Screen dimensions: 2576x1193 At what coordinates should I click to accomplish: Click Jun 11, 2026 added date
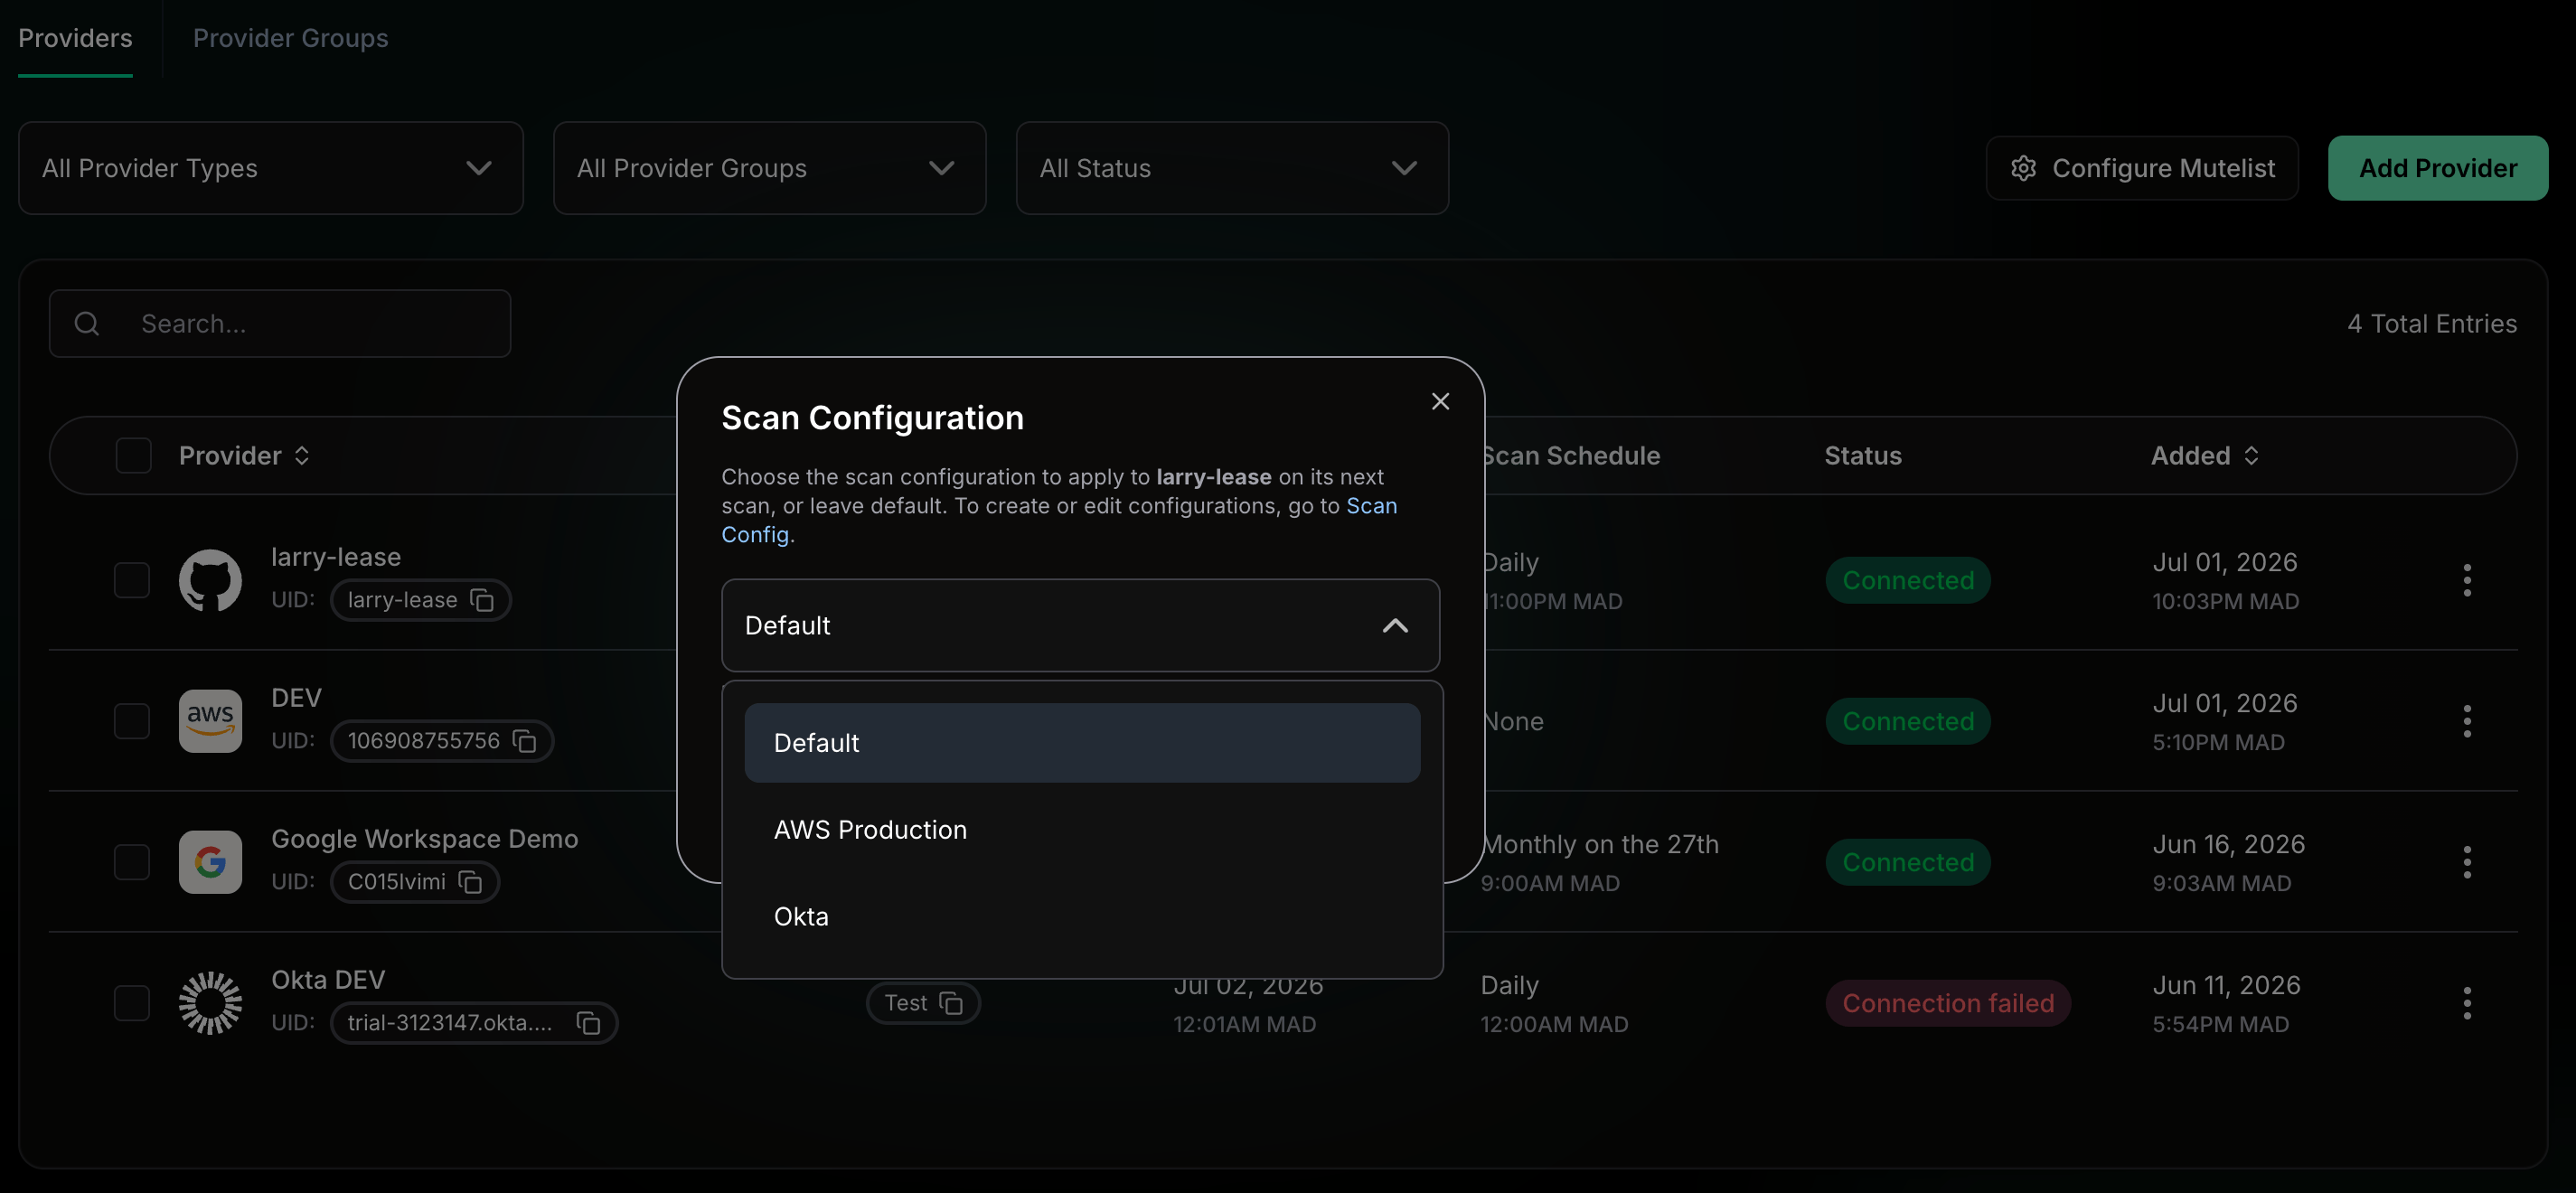[2227, 985]
